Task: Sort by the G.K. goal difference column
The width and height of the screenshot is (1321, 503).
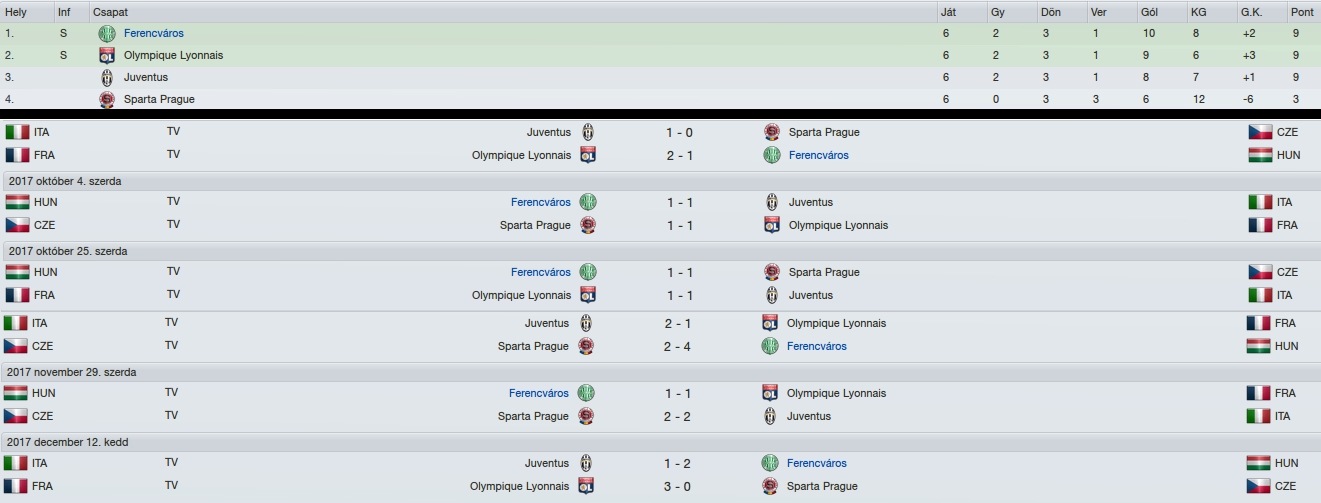Action: [x=1251, y=12]
